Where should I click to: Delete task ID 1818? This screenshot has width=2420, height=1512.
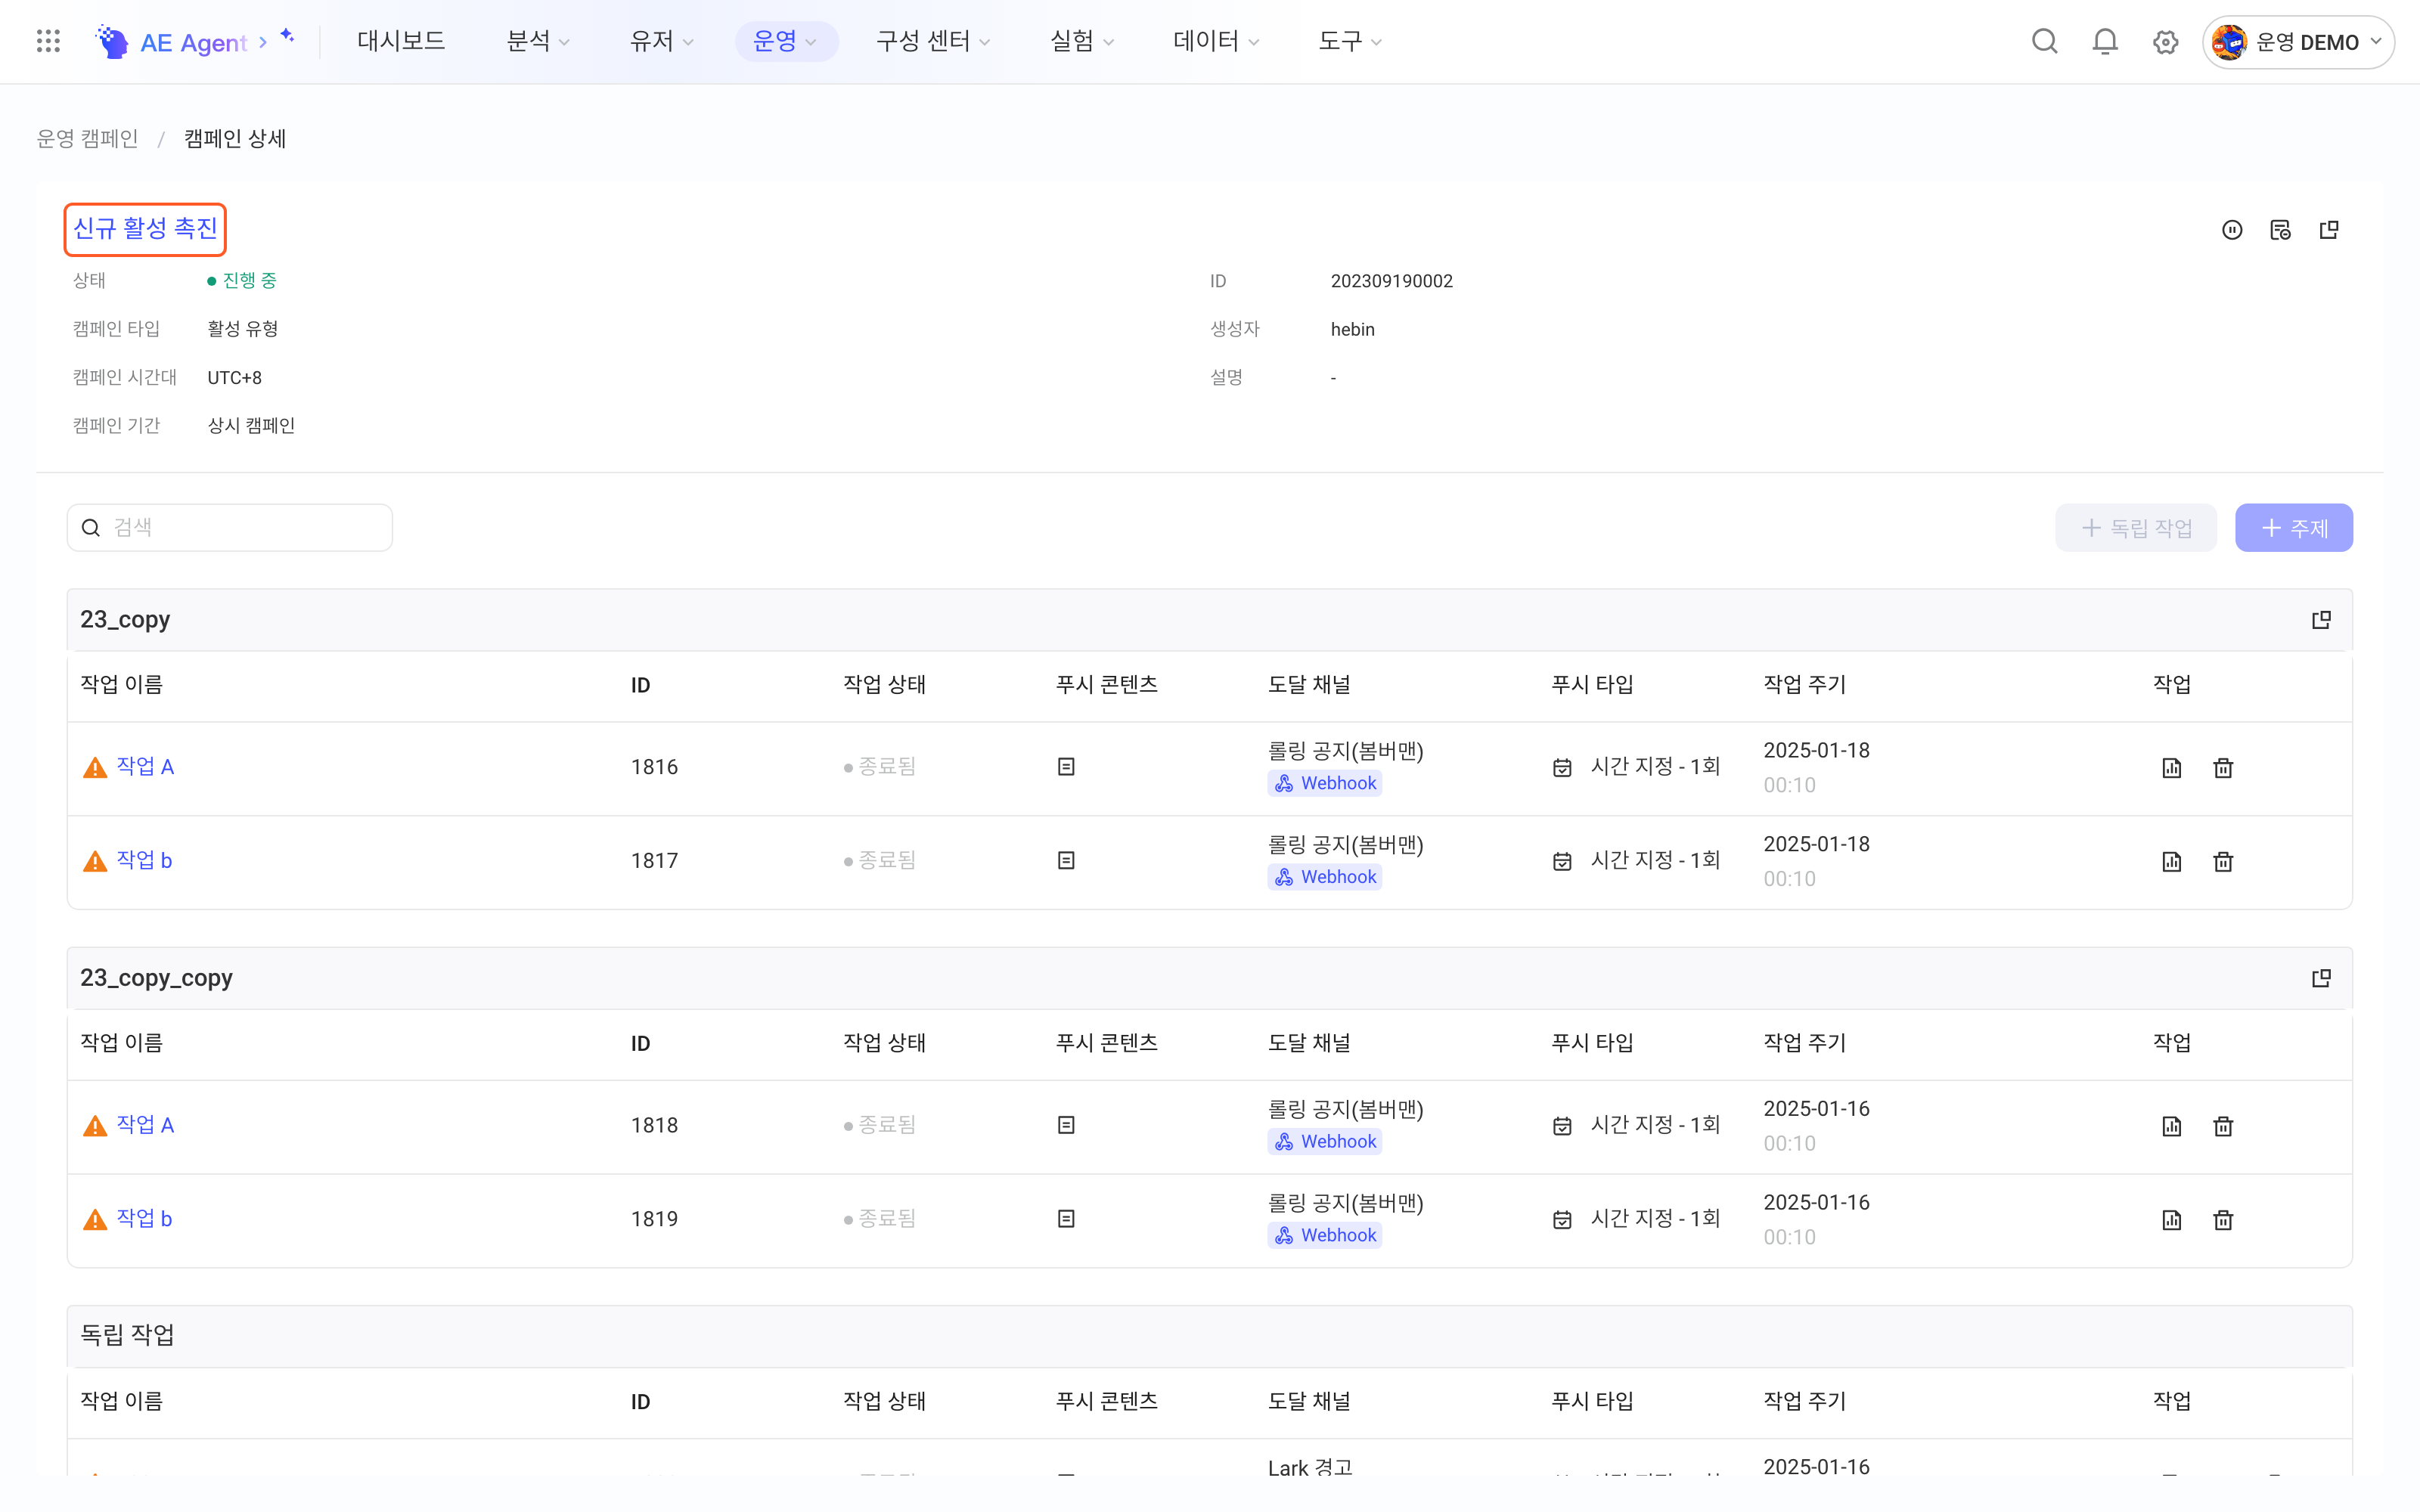(2223, 1126)
